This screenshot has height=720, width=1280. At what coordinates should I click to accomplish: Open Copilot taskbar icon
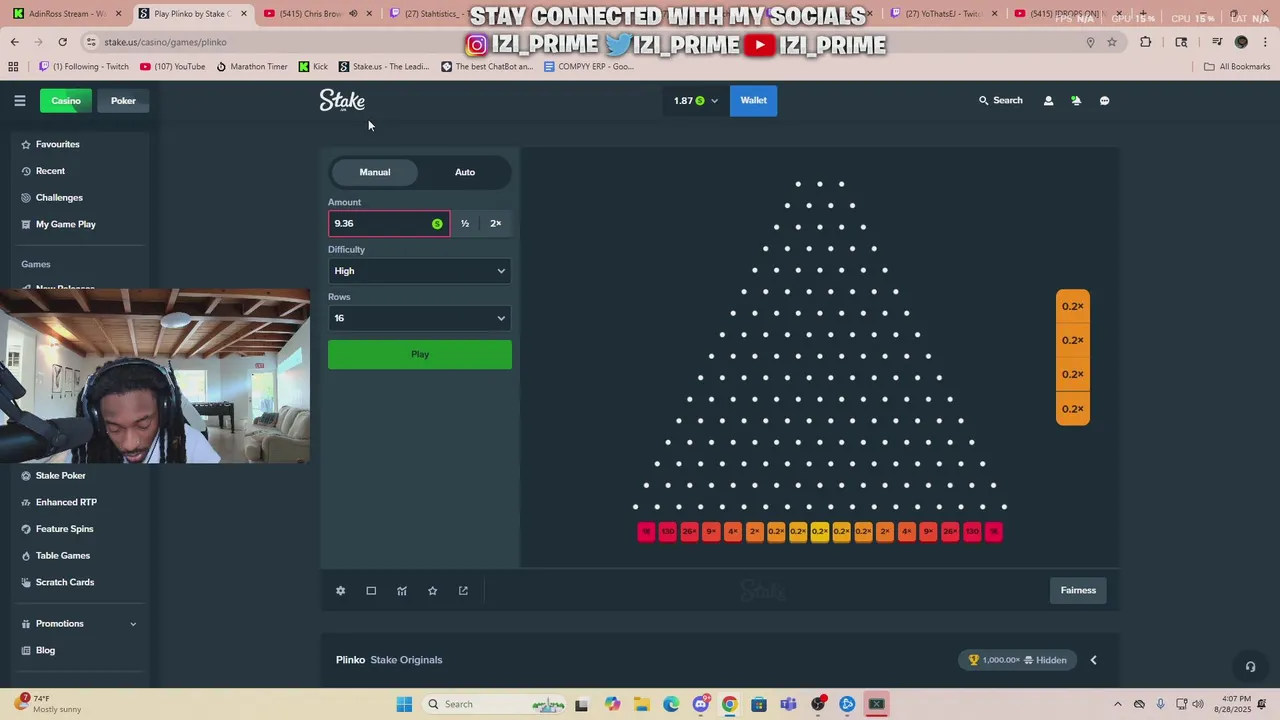click(612, 704)
